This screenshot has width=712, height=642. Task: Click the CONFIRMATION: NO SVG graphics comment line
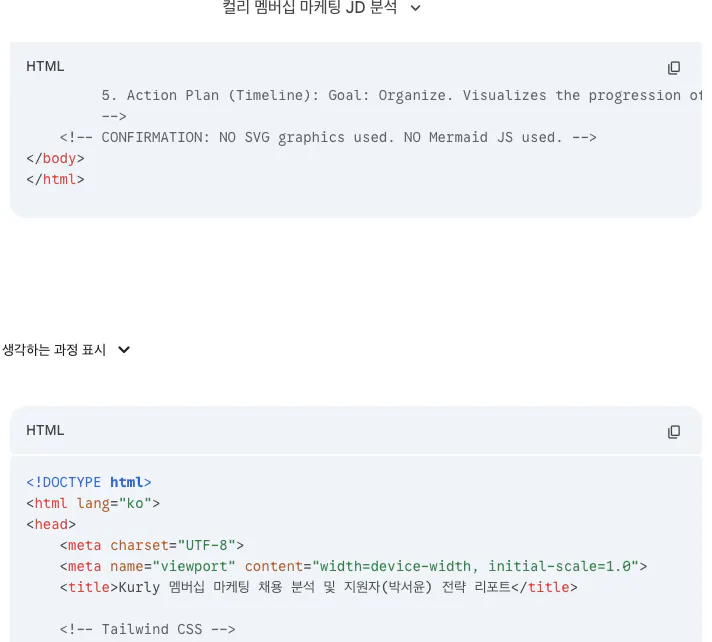pyautogui.click(x=328, y=137)
